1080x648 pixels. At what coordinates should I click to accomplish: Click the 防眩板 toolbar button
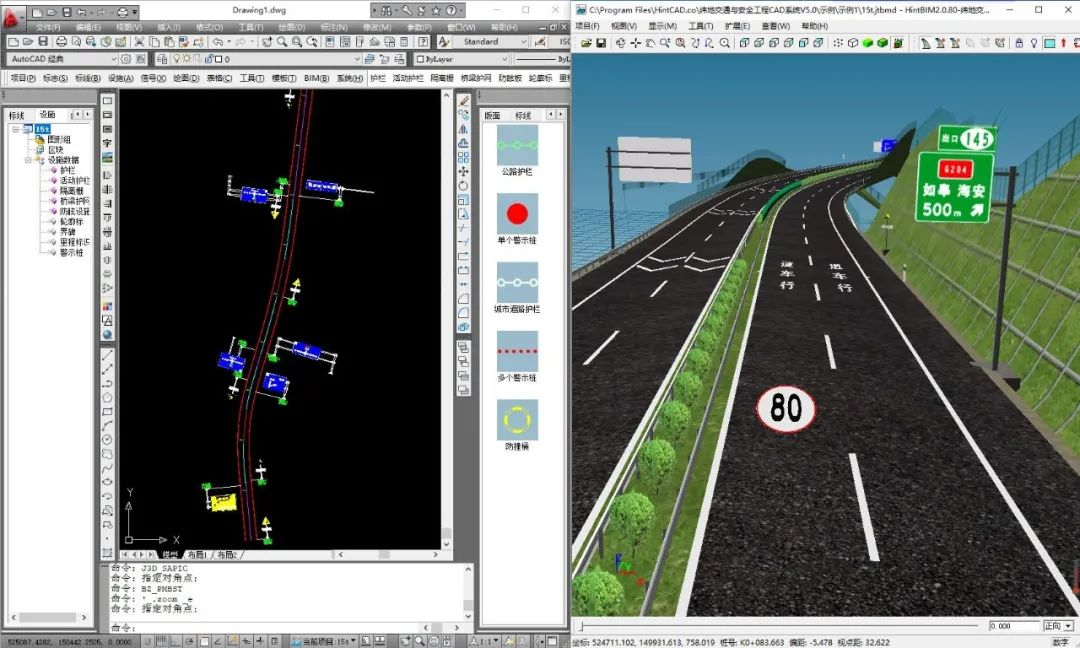coord(510,79)
